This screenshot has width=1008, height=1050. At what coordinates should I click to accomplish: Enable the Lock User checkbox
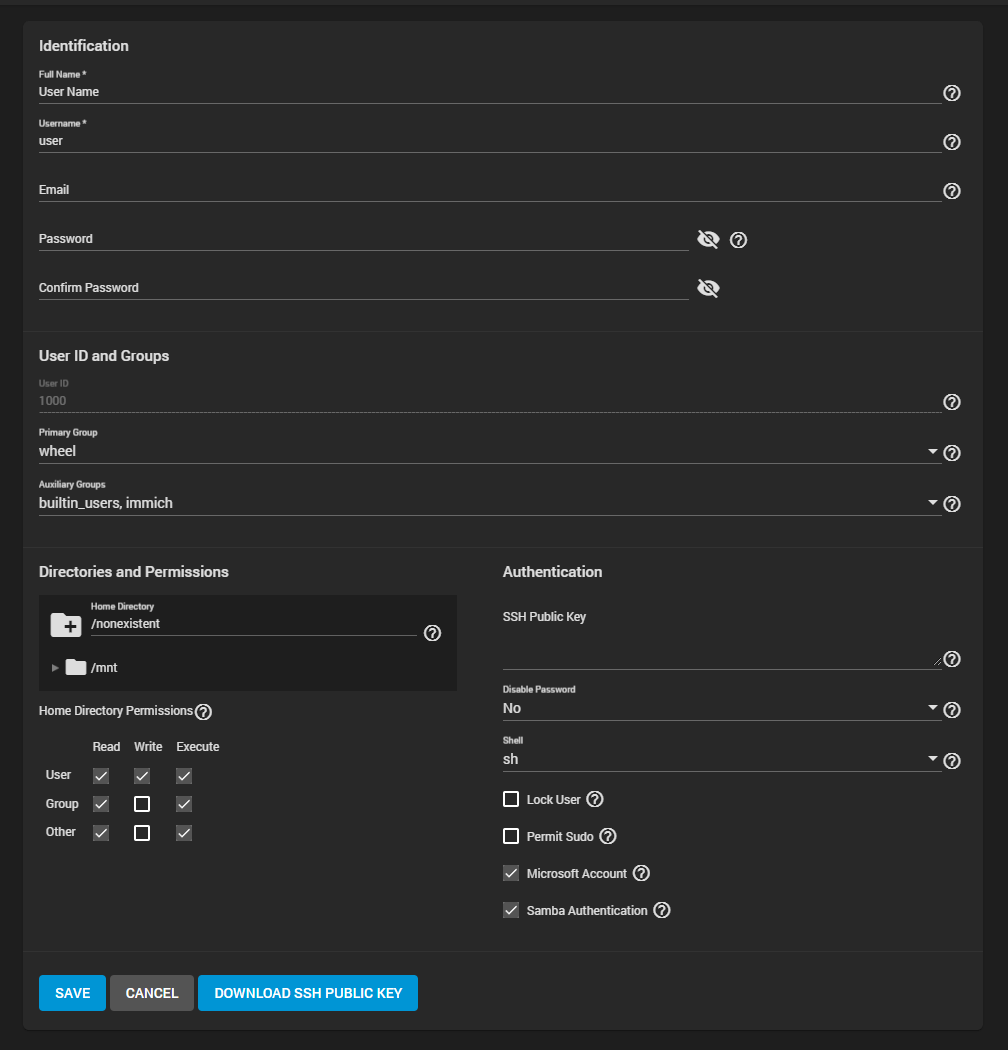[511, 799]
